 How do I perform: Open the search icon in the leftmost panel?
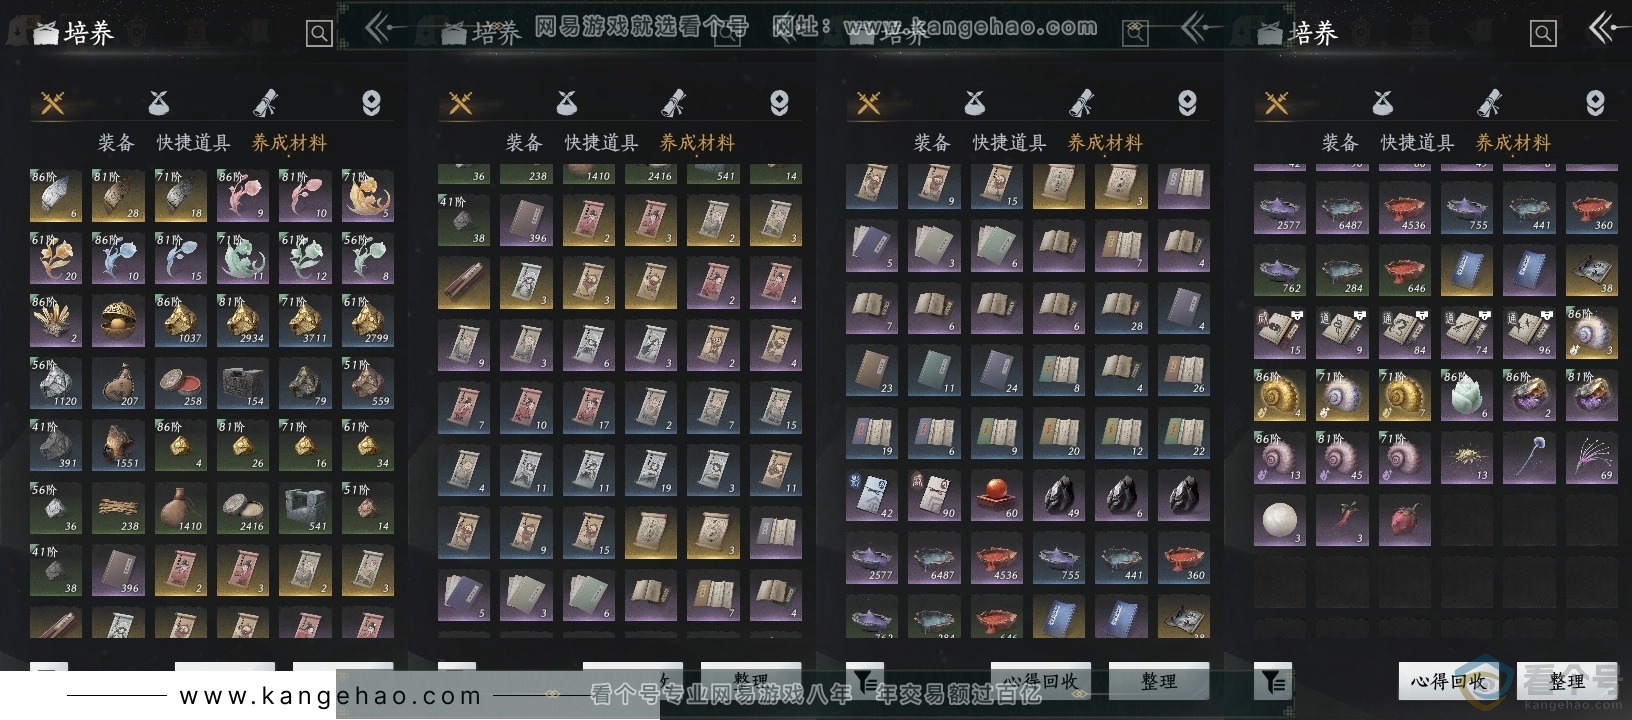(x=319, y=34)
